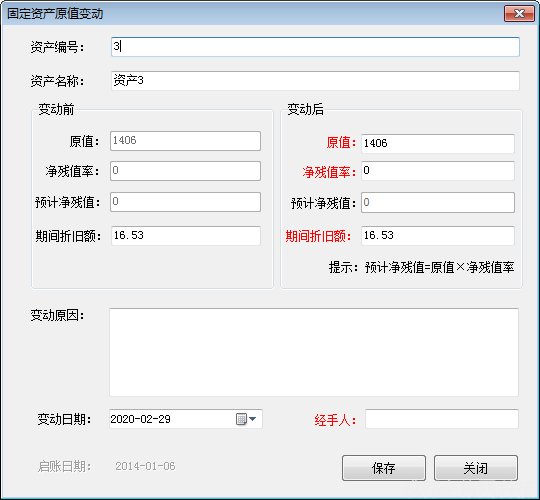Click the 启账日期 value 2014-01-06

click(145, 466)
